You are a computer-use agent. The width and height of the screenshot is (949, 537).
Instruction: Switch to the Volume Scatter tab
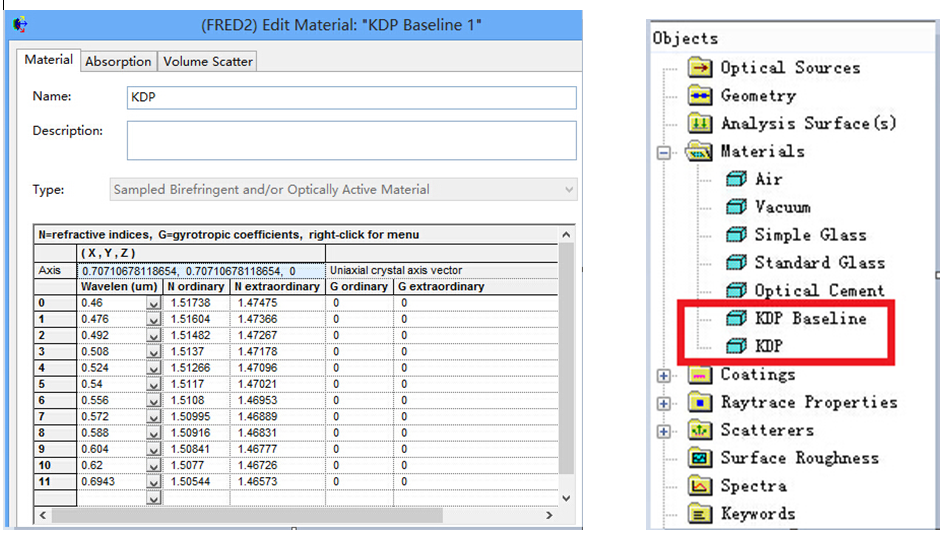pyautogui.click(x=208, y=61)
